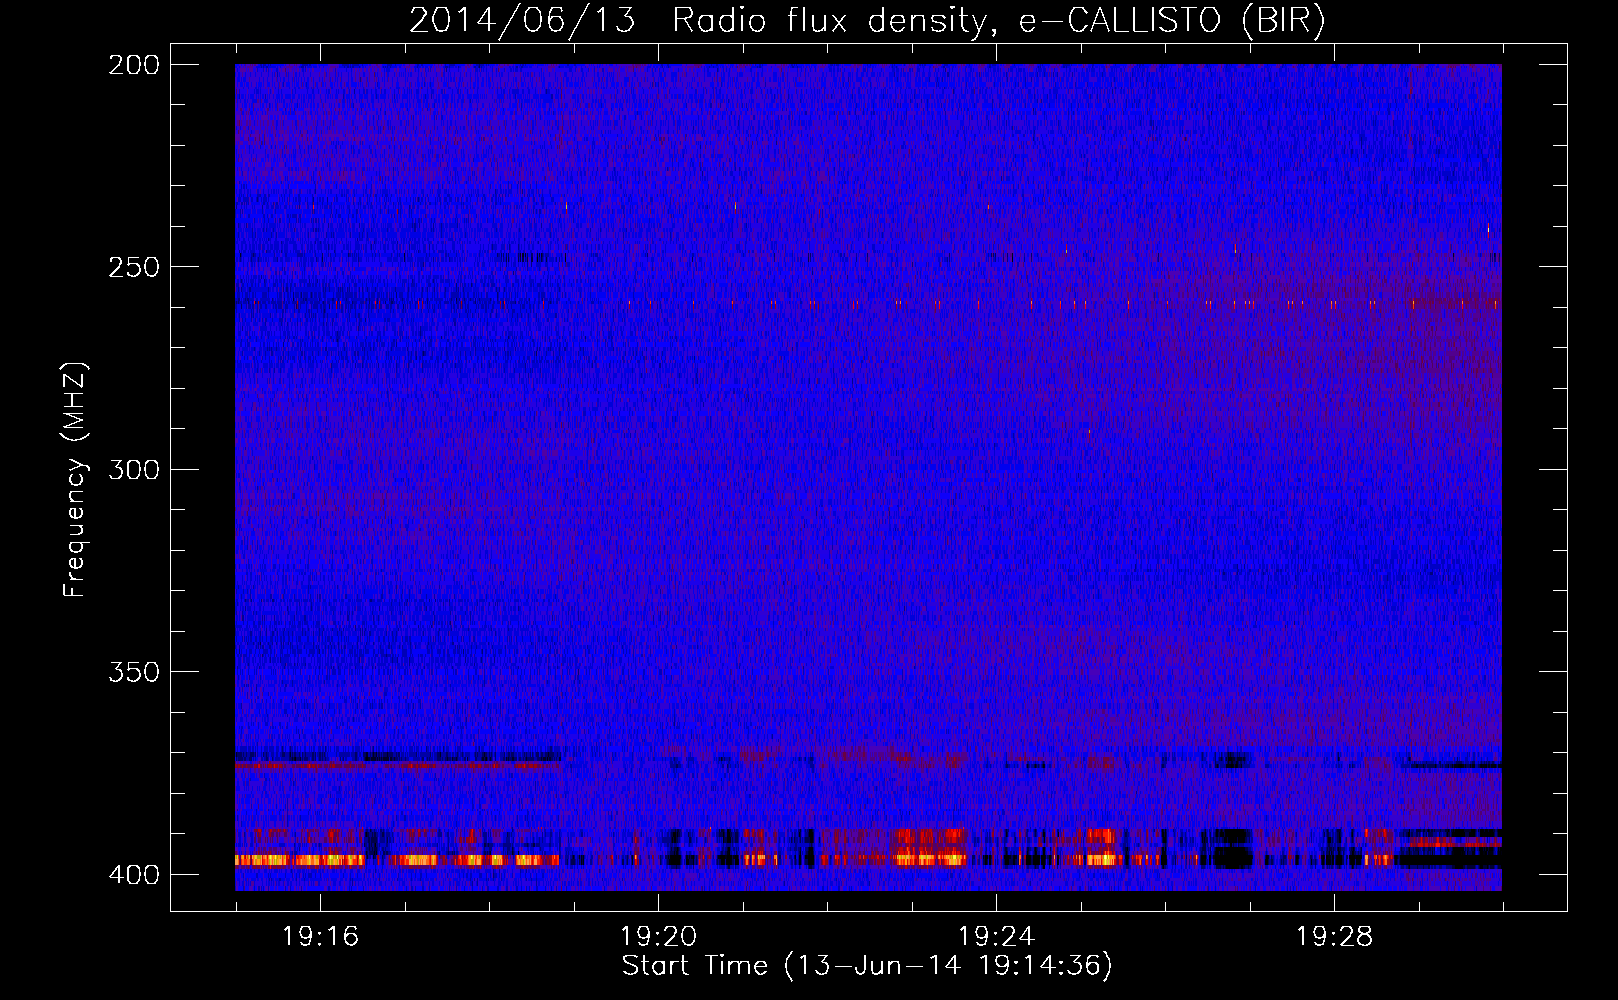Screen dimensions: 1618x1000
Task: Click the 19:28 time tick label
Action: click(1334, 937)
